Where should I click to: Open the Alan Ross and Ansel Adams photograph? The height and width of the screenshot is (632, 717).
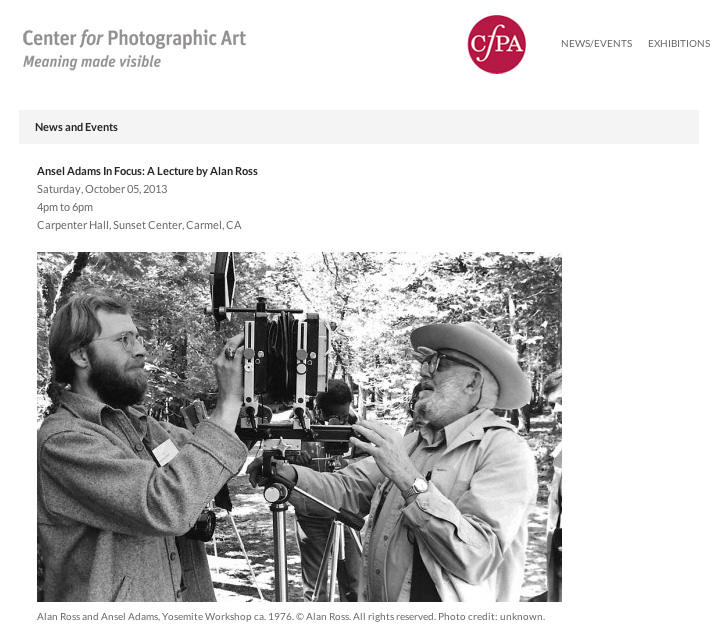point(299,427)
